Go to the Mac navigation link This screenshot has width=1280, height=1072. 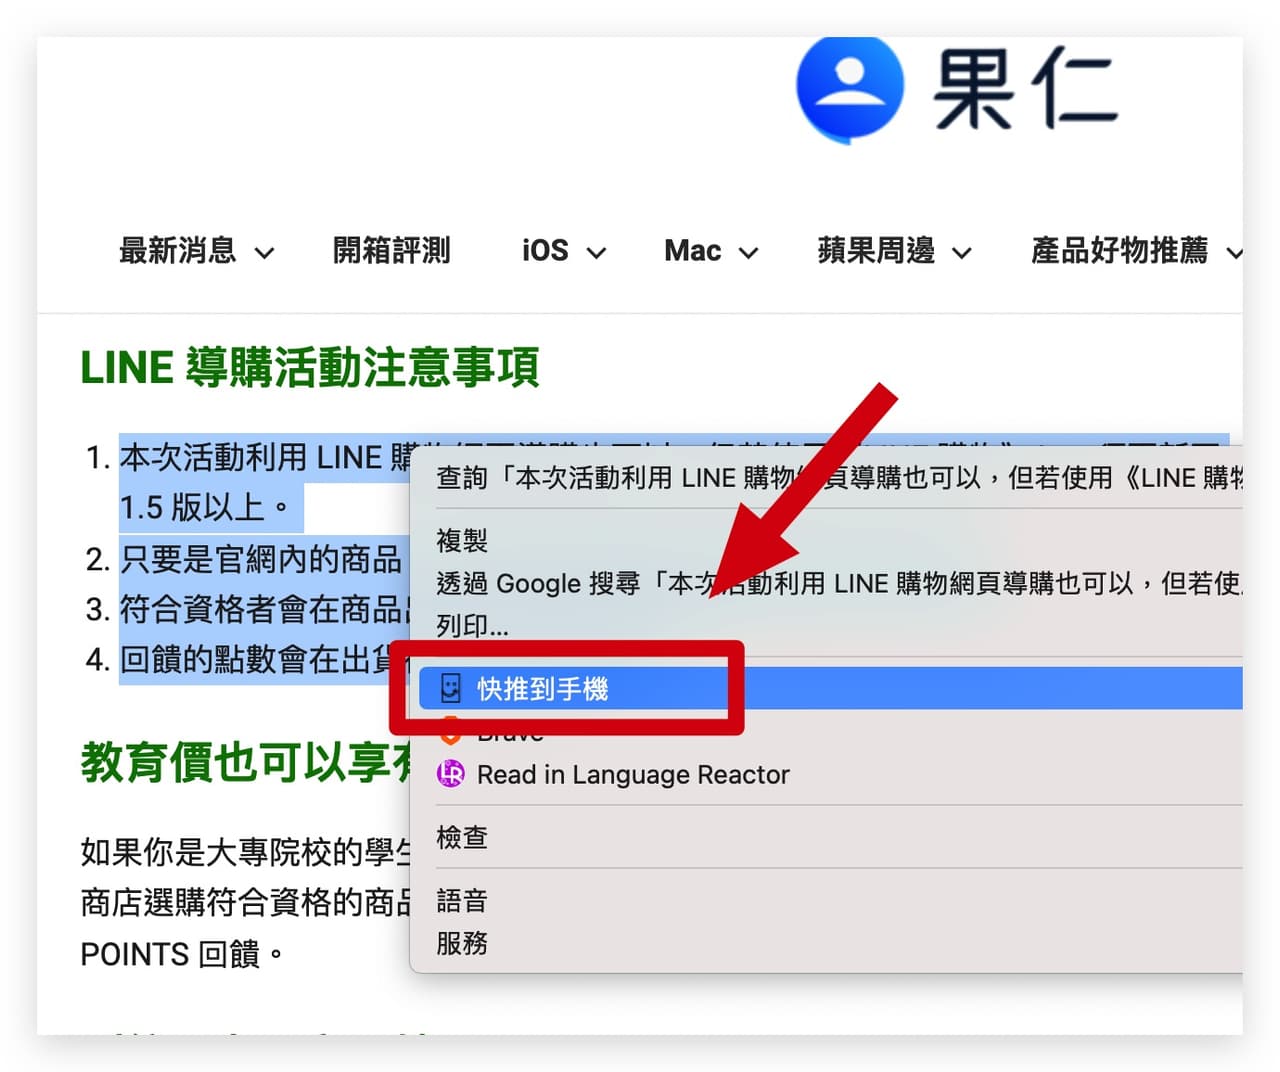[x=692, y=250]
